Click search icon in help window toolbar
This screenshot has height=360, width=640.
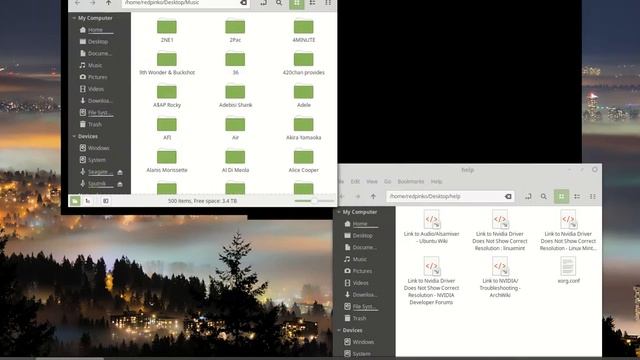pyautogui.click(x=544, y=196)
